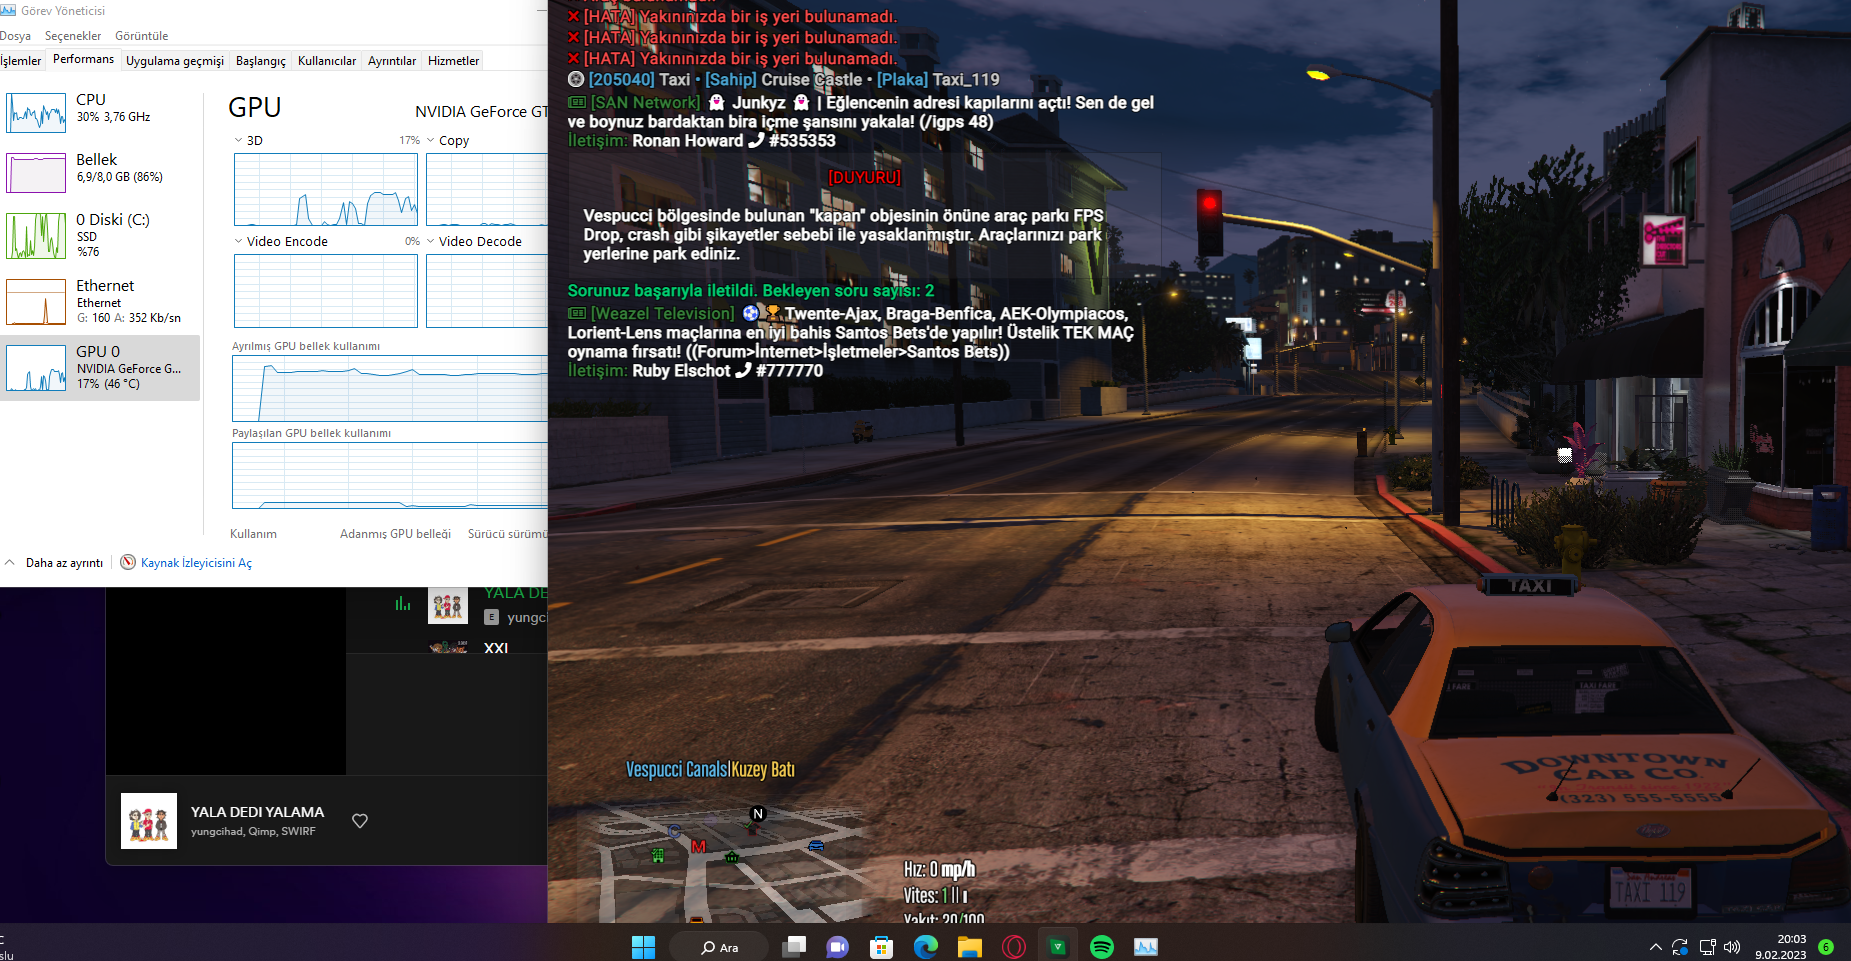Open File Explorer from the taskbar
This screenshot has width=1851, height=961.
pos(969,947)
